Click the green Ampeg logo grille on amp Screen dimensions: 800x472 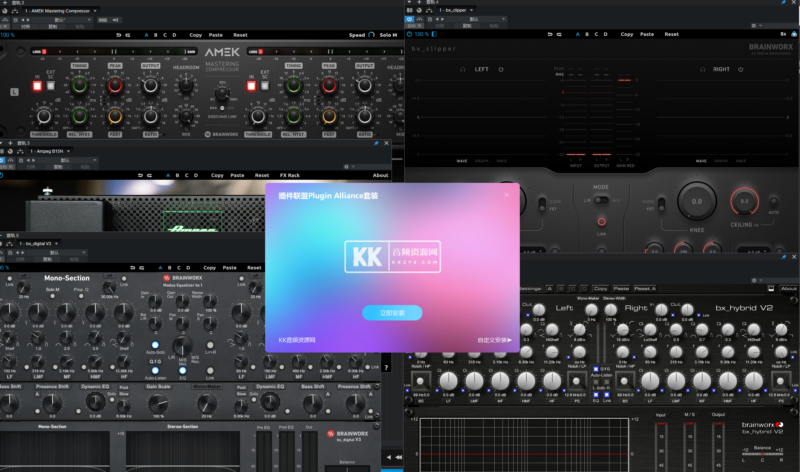(x=192, y=221)
